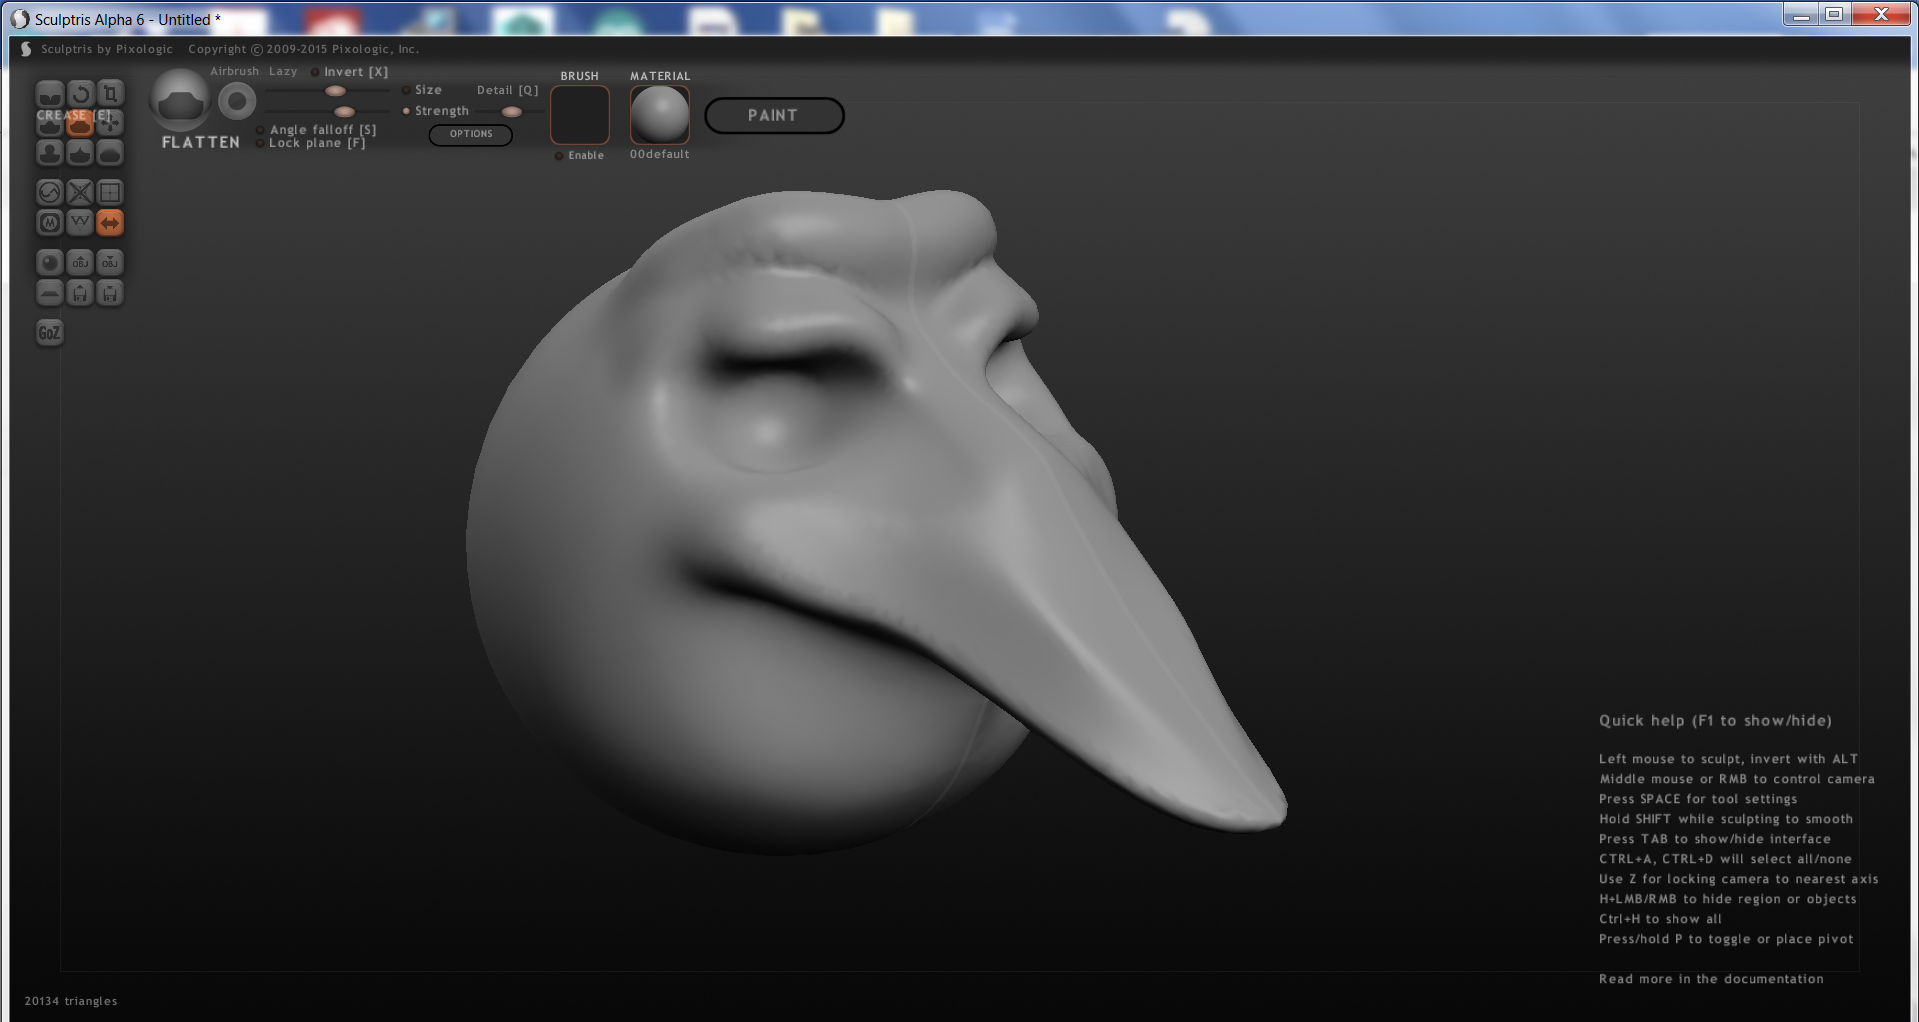
Task: Toggle the Size pressure dot
Action: coord(406,90)
